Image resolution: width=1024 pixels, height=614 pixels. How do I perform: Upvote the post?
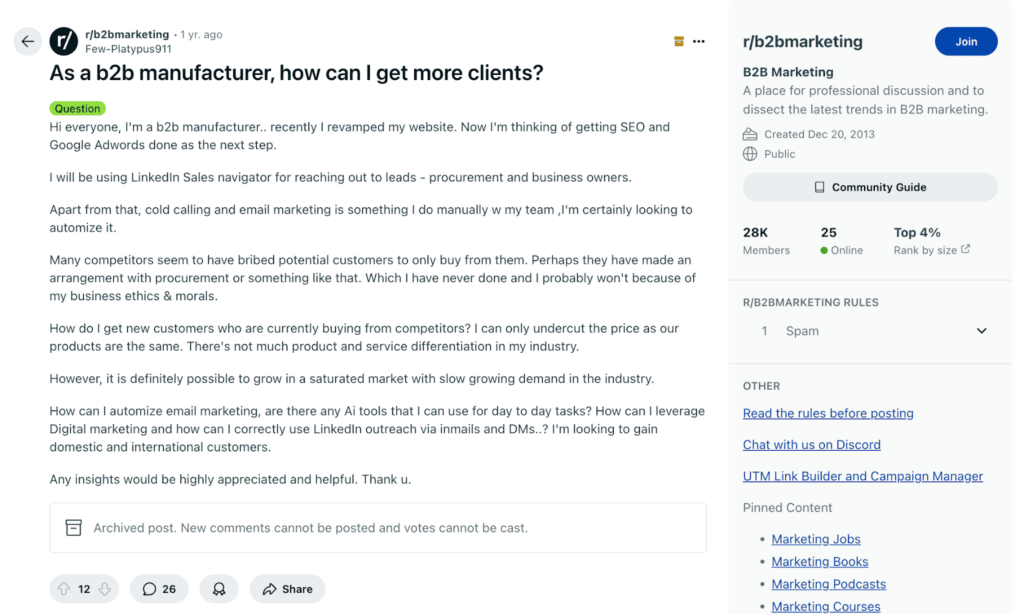pos(66,589)
